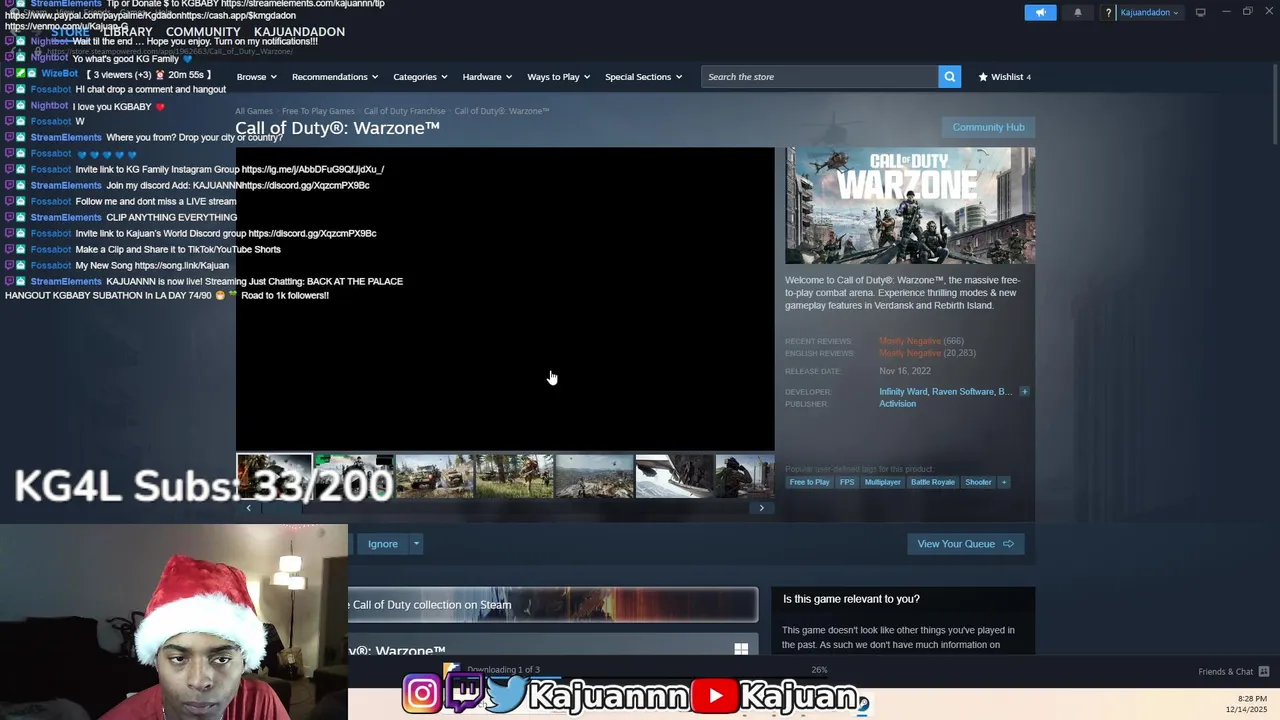
Task: Select the first screenshot thumbnail
Action: (x=274, y=476)
